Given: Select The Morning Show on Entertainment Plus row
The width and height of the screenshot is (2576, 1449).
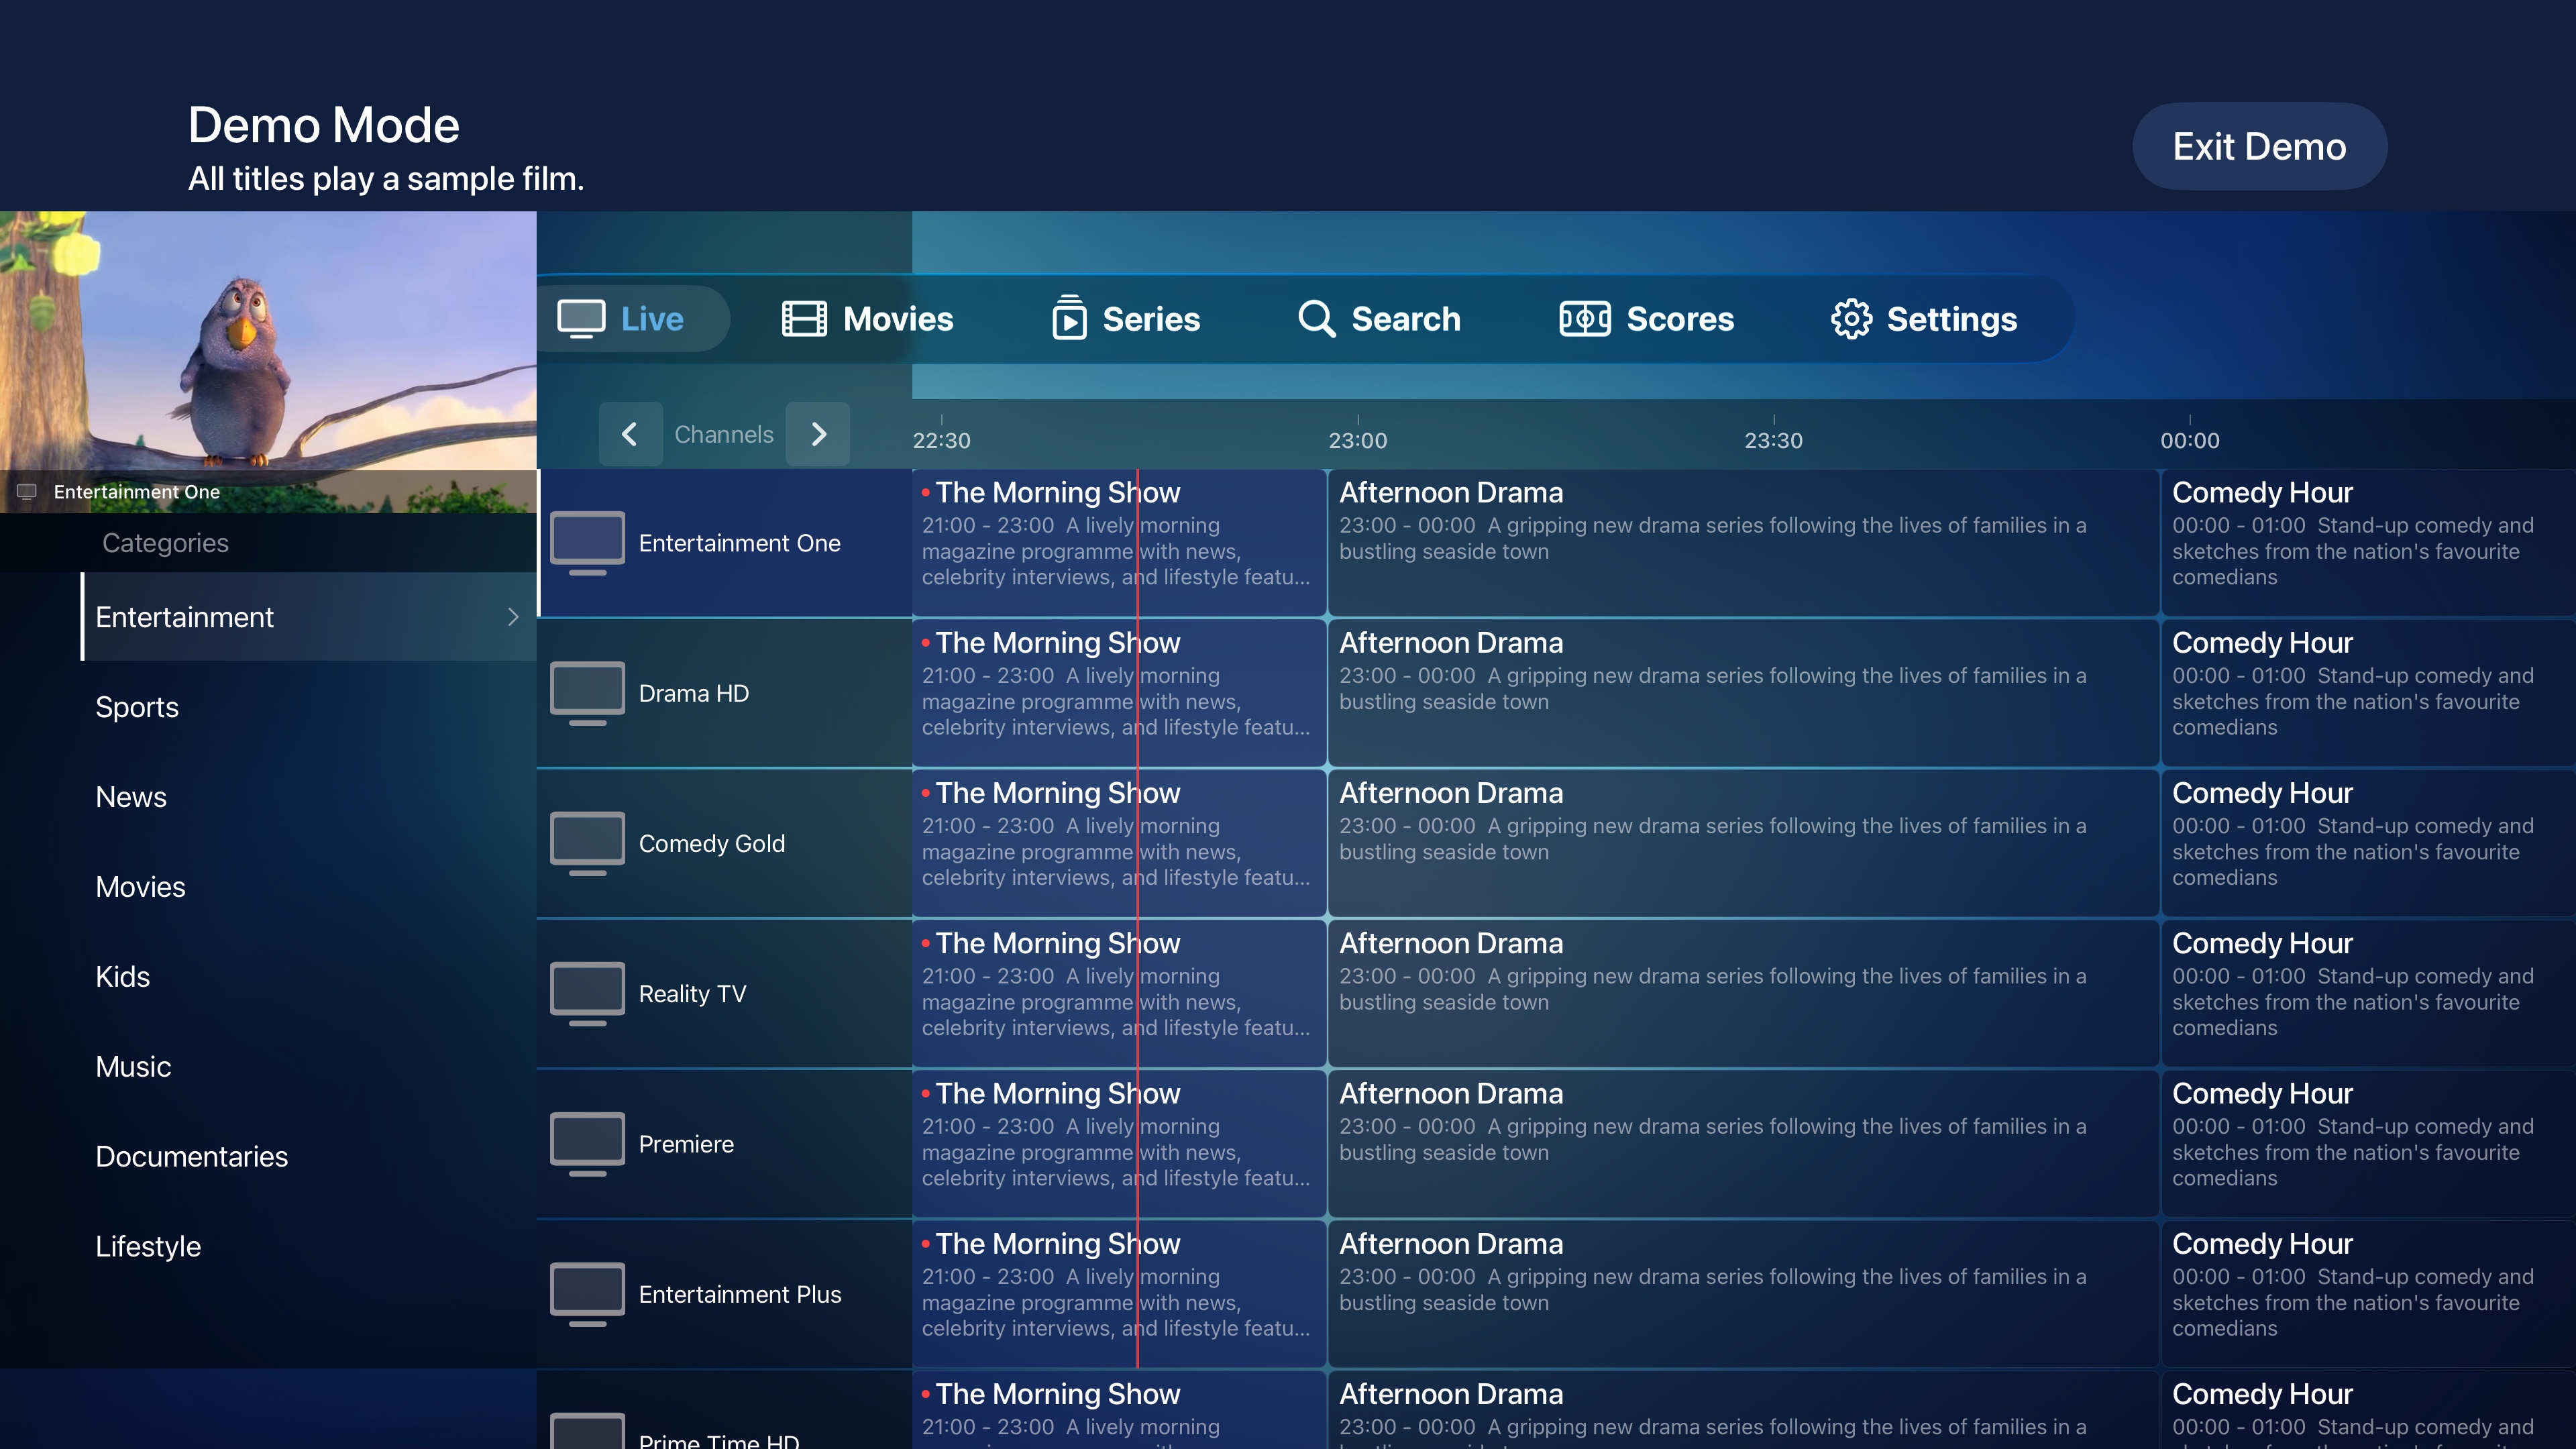Looking at the screenshot, I should pos(1119,1294).
